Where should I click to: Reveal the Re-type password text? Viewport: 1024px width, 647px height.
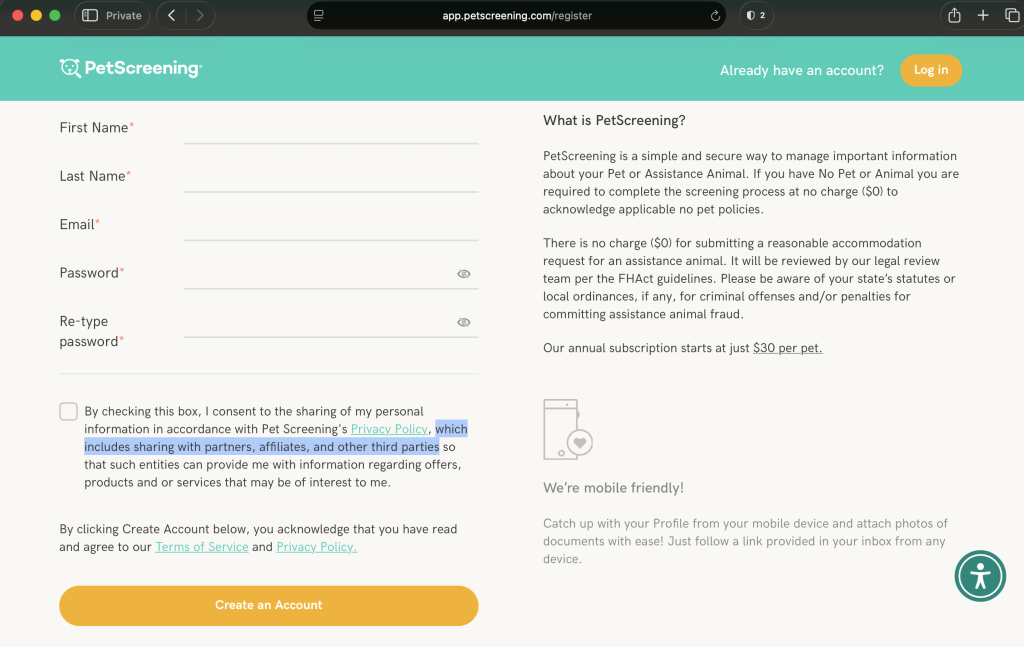point(463,322)
